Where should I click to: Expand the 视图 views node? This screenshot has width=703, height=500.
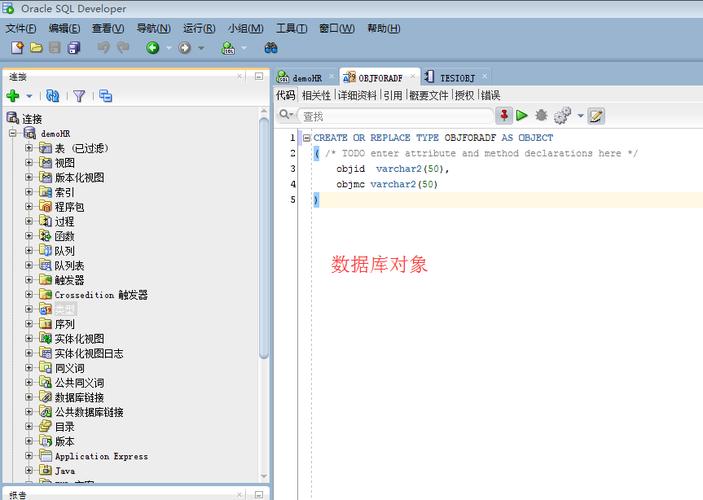pyautogui.click(x=29, y=162)
